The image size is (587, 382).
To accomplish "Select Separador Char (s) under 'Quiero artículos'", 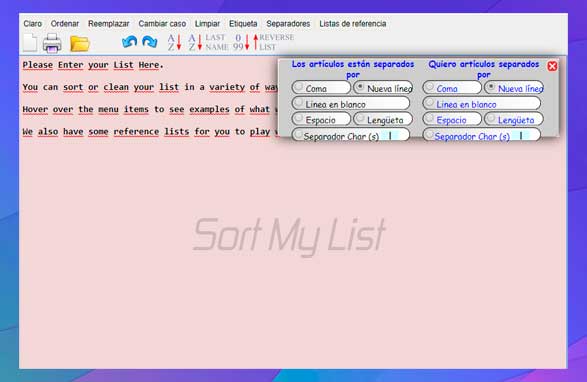I will tap(481, 135).
